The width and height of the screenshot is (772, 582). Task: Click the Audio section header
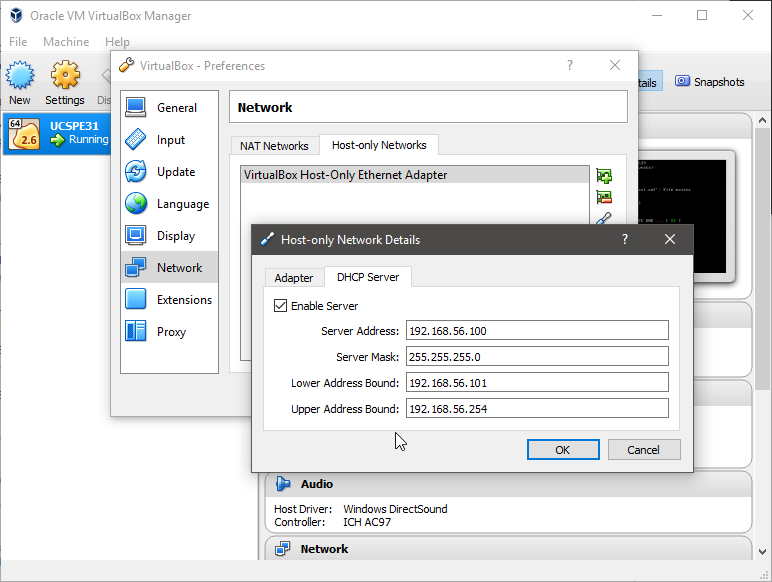(x=509, y=484)
